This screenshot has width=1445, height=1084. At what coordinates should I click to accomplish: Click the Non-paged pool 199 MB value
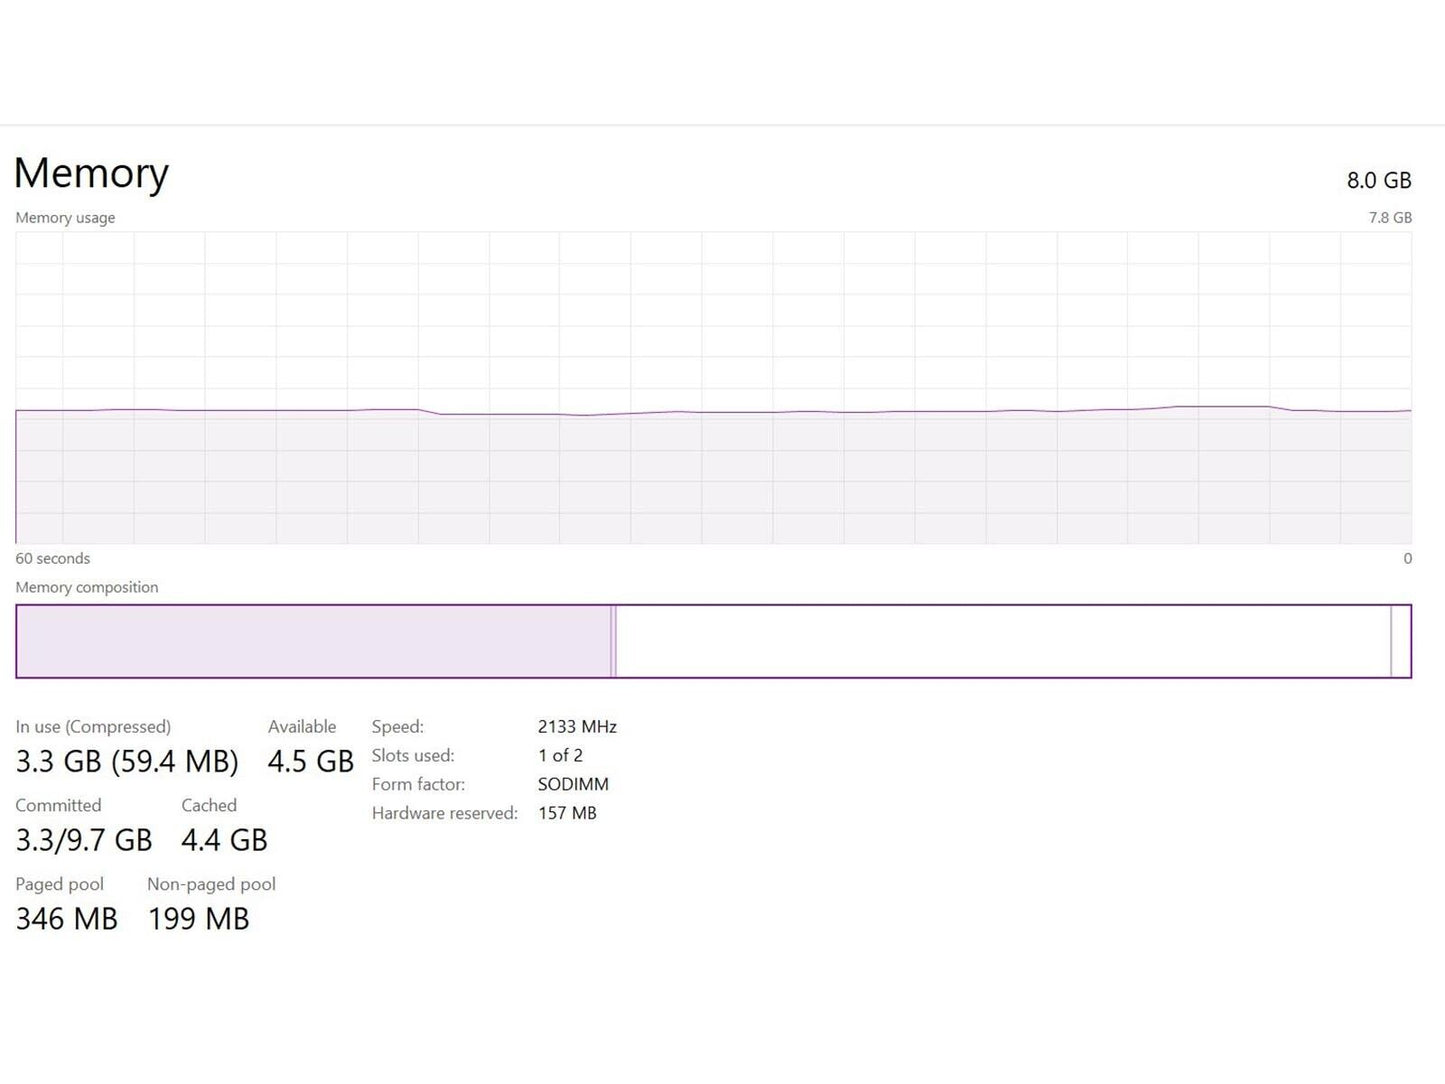pos(198,919)
